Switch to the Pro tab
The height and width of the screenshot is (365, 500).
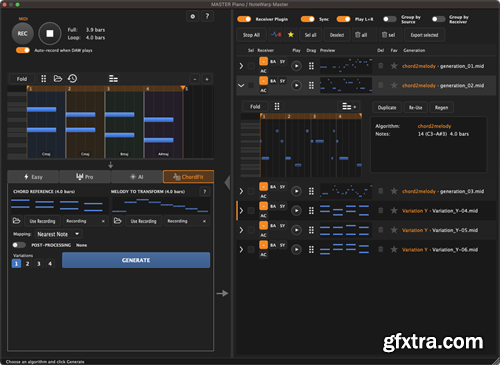[x=85, y=177]
